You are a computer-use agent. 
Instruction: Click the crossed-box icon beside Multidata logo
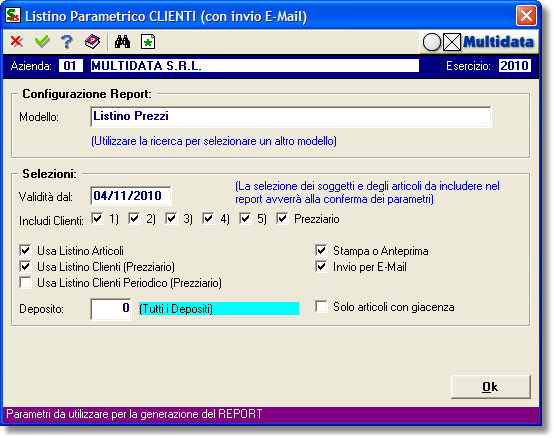[x=452, y=42]
